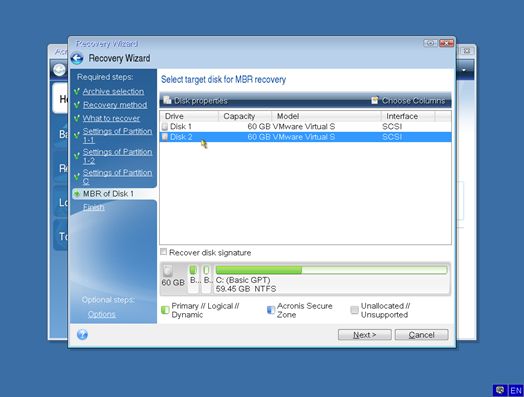Screen dimensions: 524x397
Task: Jump to the Finish step
Action: click(94, 207)
